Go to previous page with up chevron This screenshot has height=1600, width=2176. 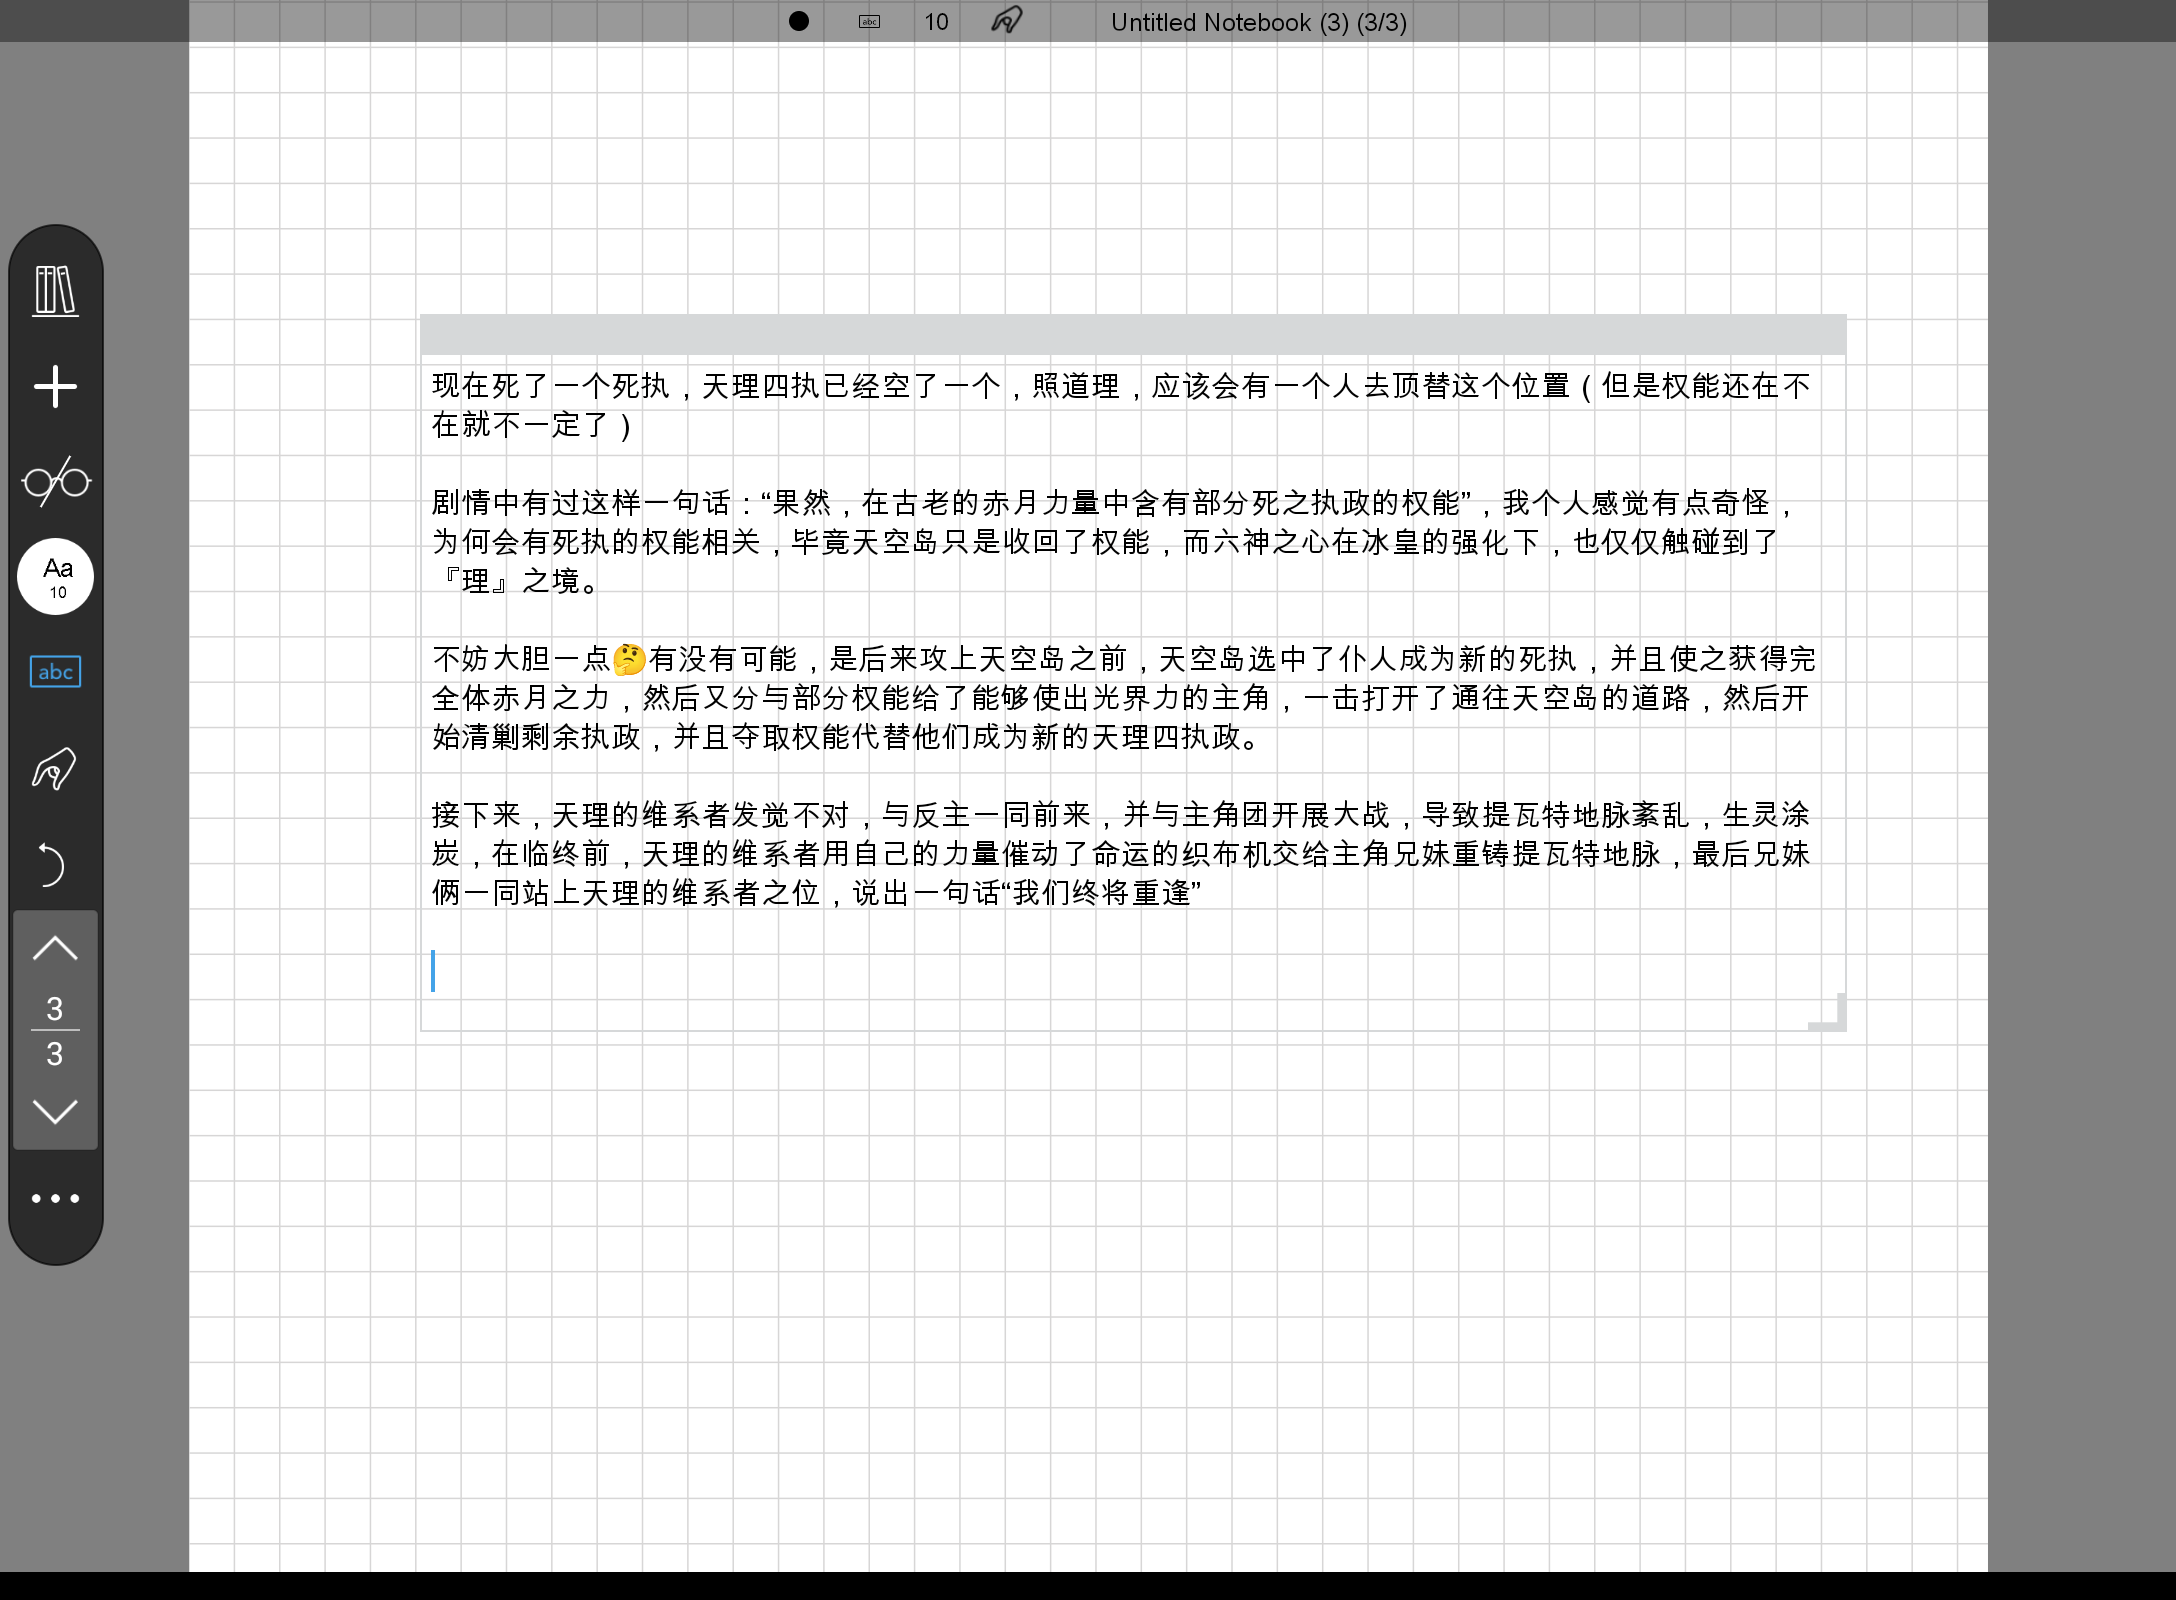tap(55, 948)
